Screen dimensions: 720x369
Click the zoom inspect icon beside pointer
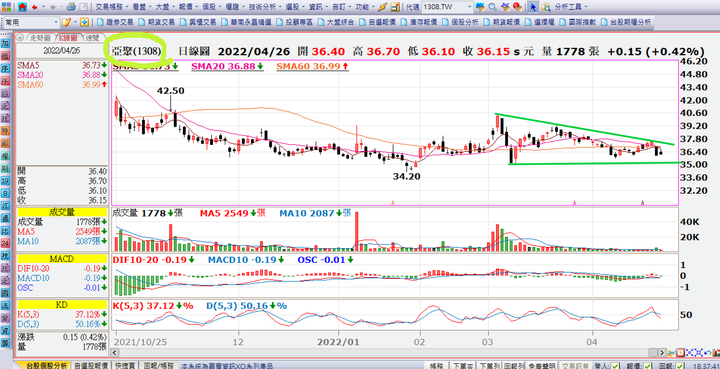tap(546, 7)
